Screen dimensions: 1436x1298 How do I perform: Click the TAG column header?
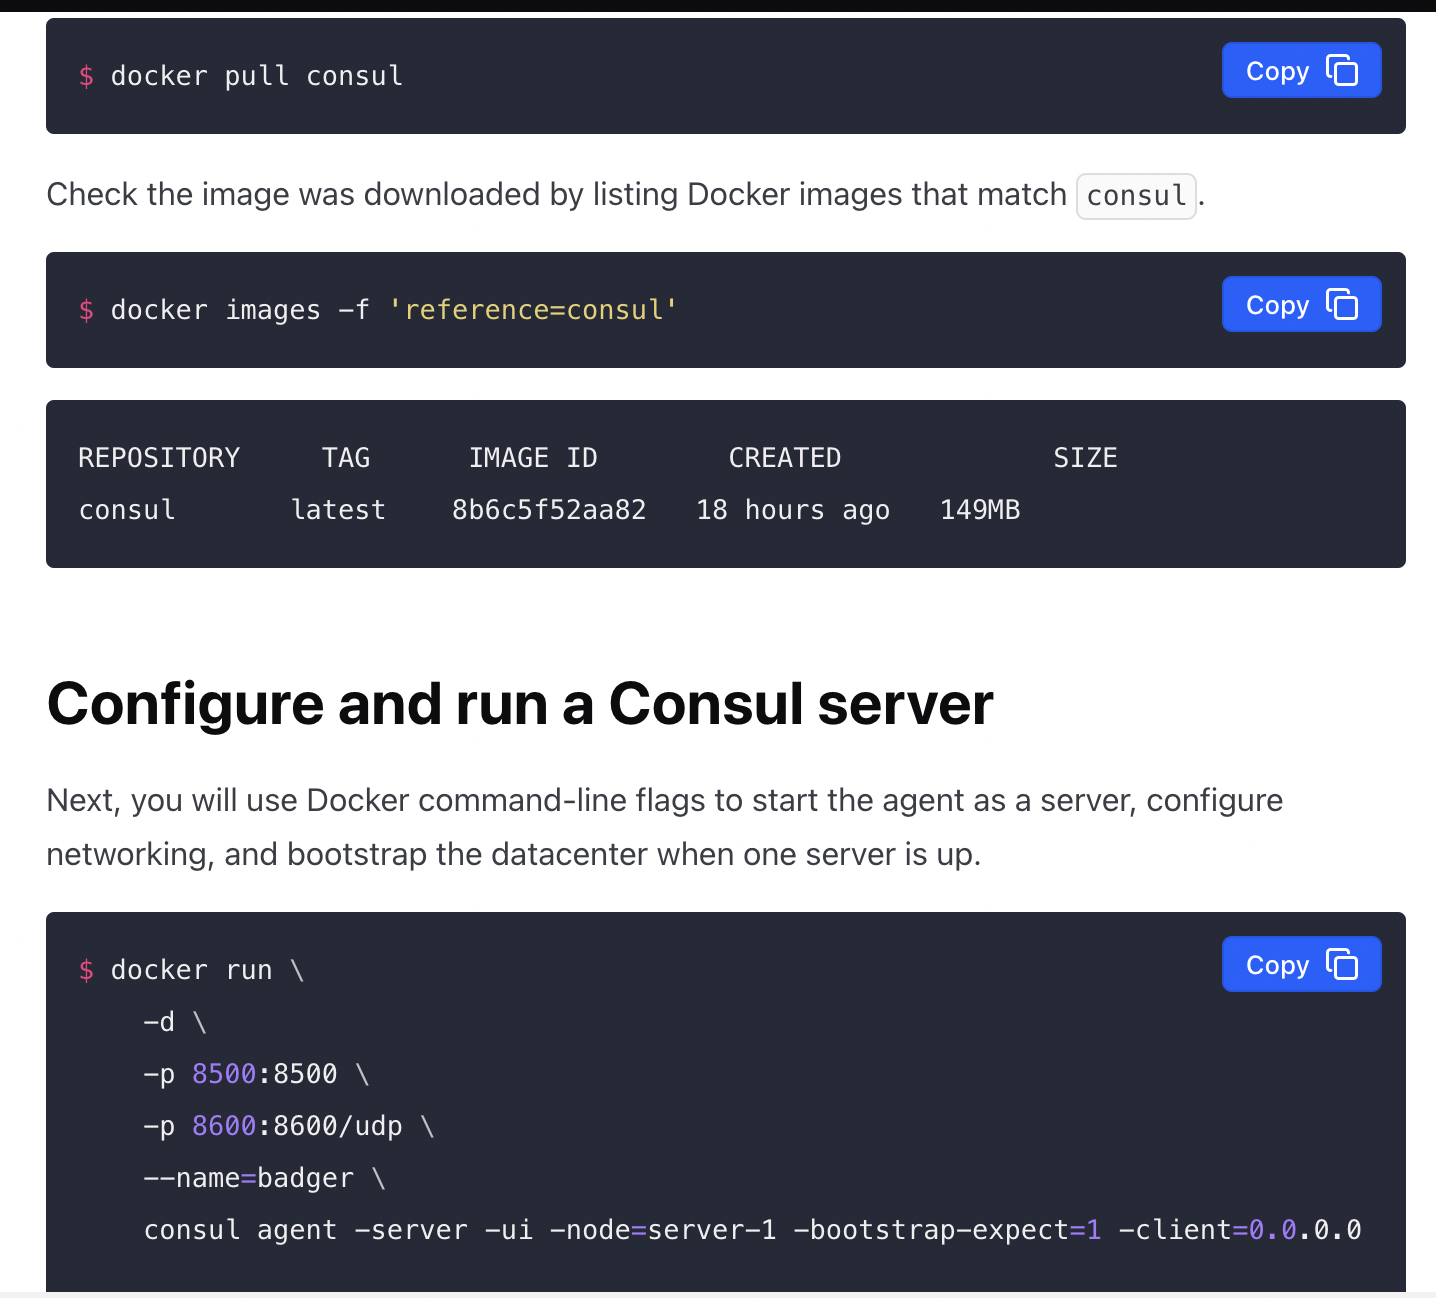point(346,458)
